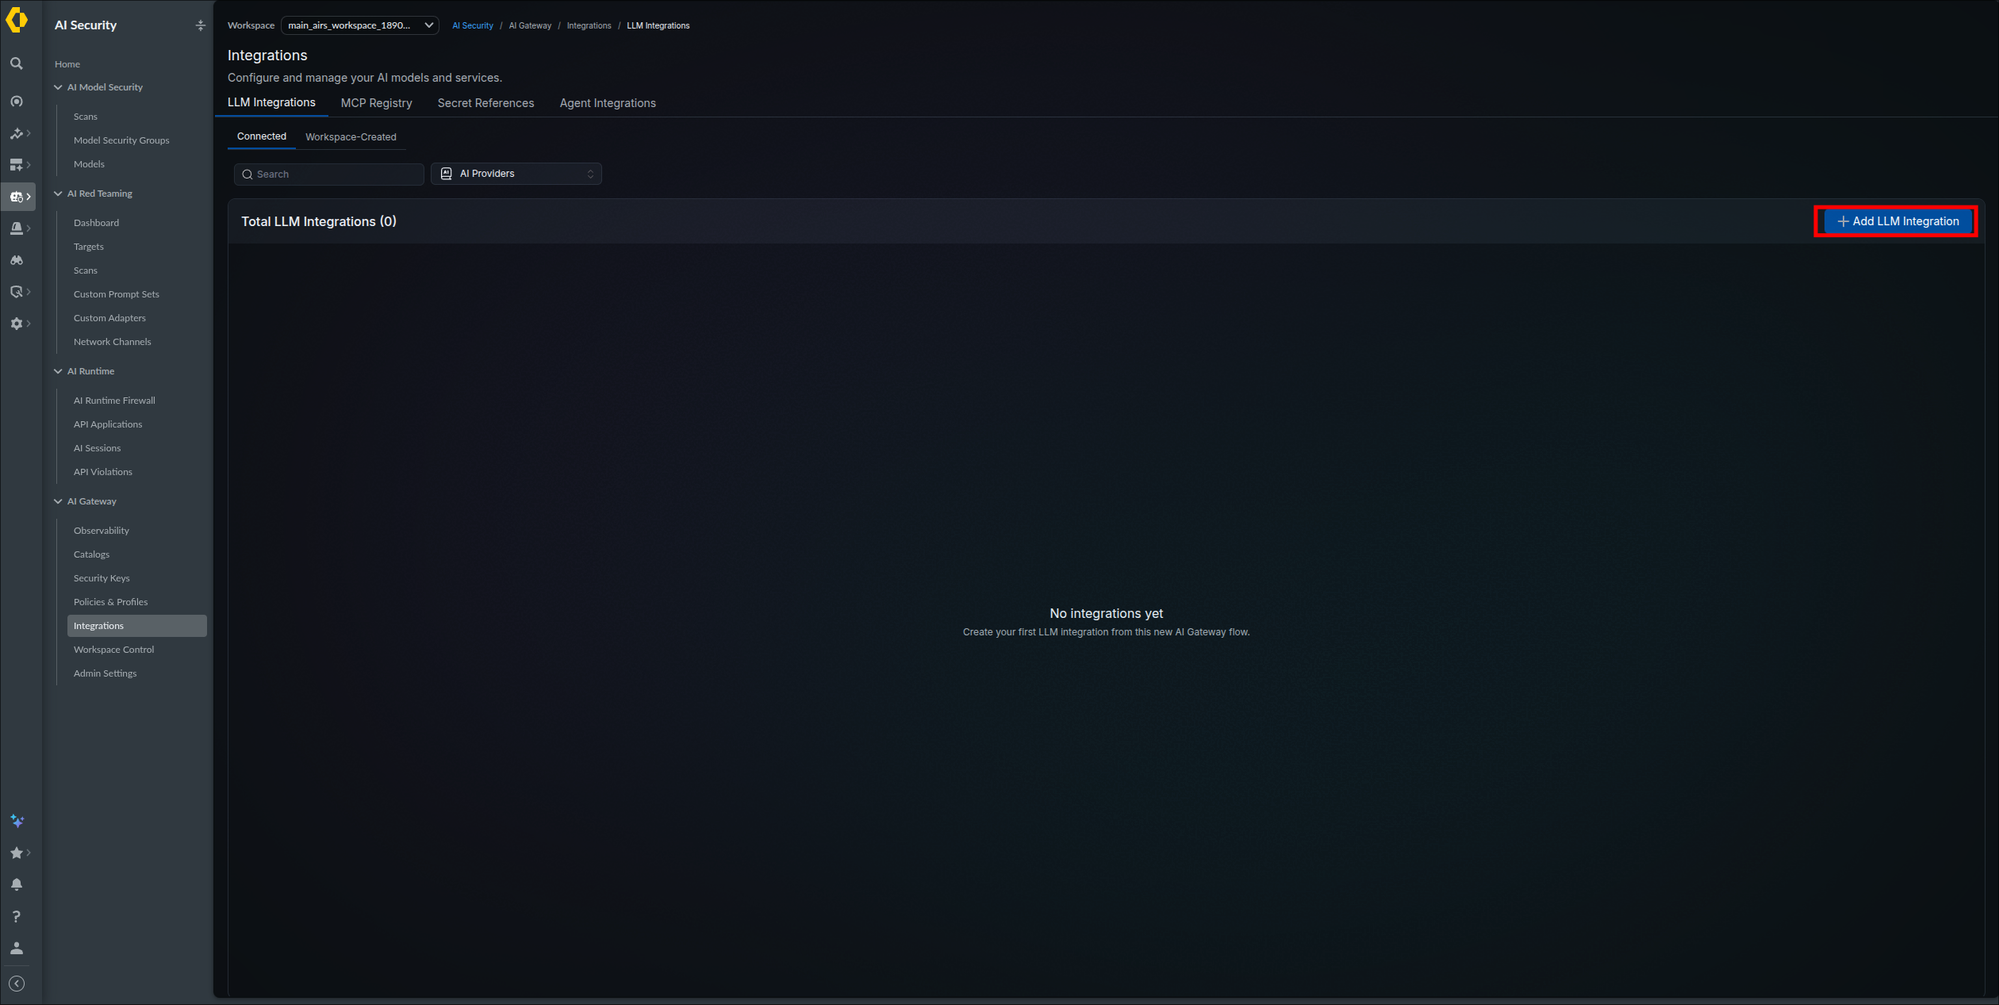The width and height of the screenshot is (1999, 1005).
Task: Open Admin Settings in sidebar
Action: [105, 674]
